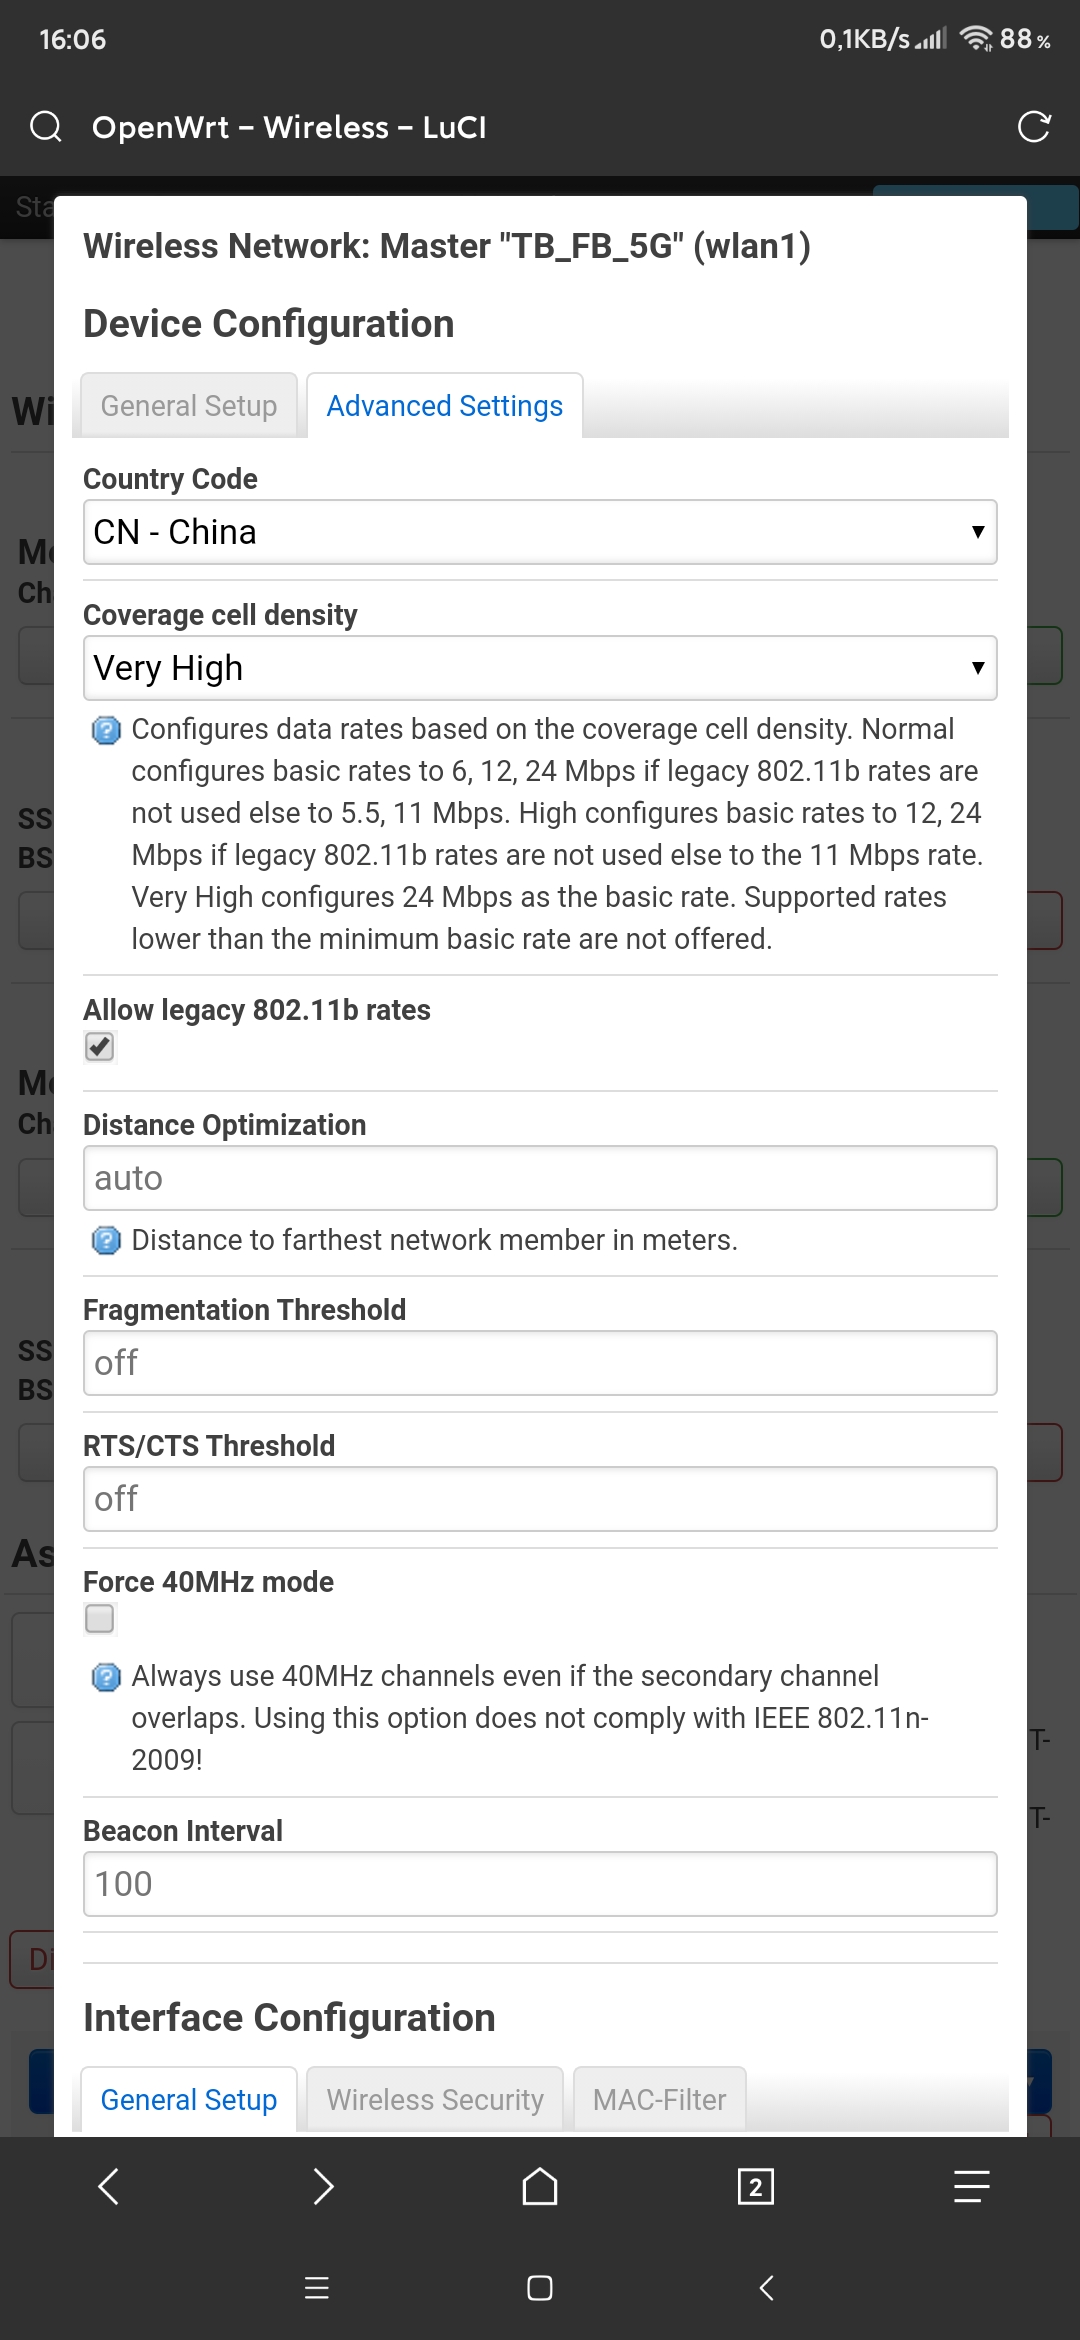Viewport: 1080px width, 2340px height.
Task: Open the MAC-Filter tab
Action: click(x=660, y=2099)
